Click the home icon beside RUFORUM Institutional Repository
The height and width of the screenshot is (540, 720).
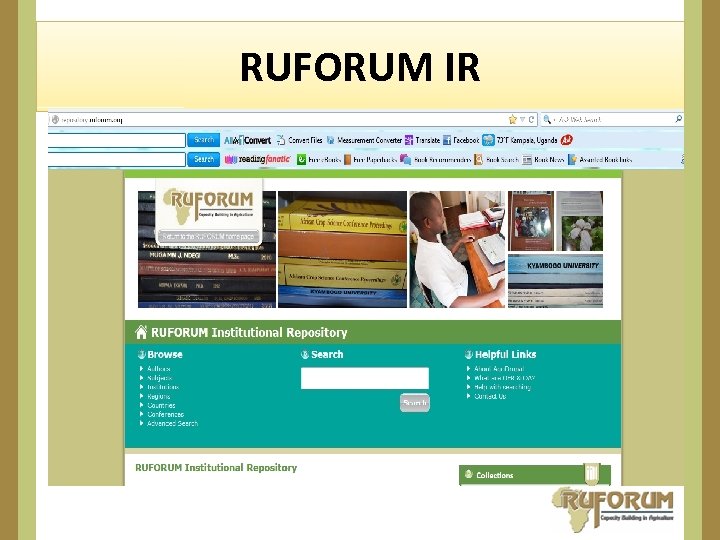(141, 332)
